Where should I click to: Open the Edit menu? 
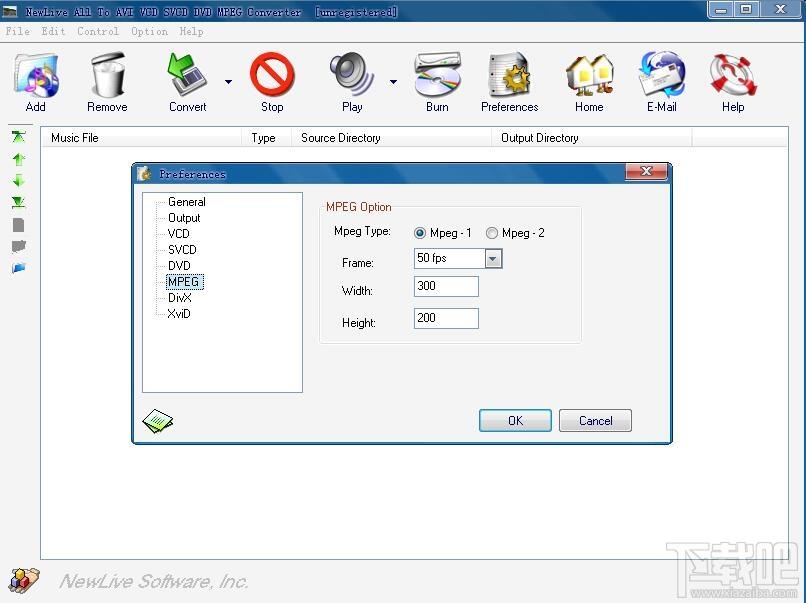(53, 31)
